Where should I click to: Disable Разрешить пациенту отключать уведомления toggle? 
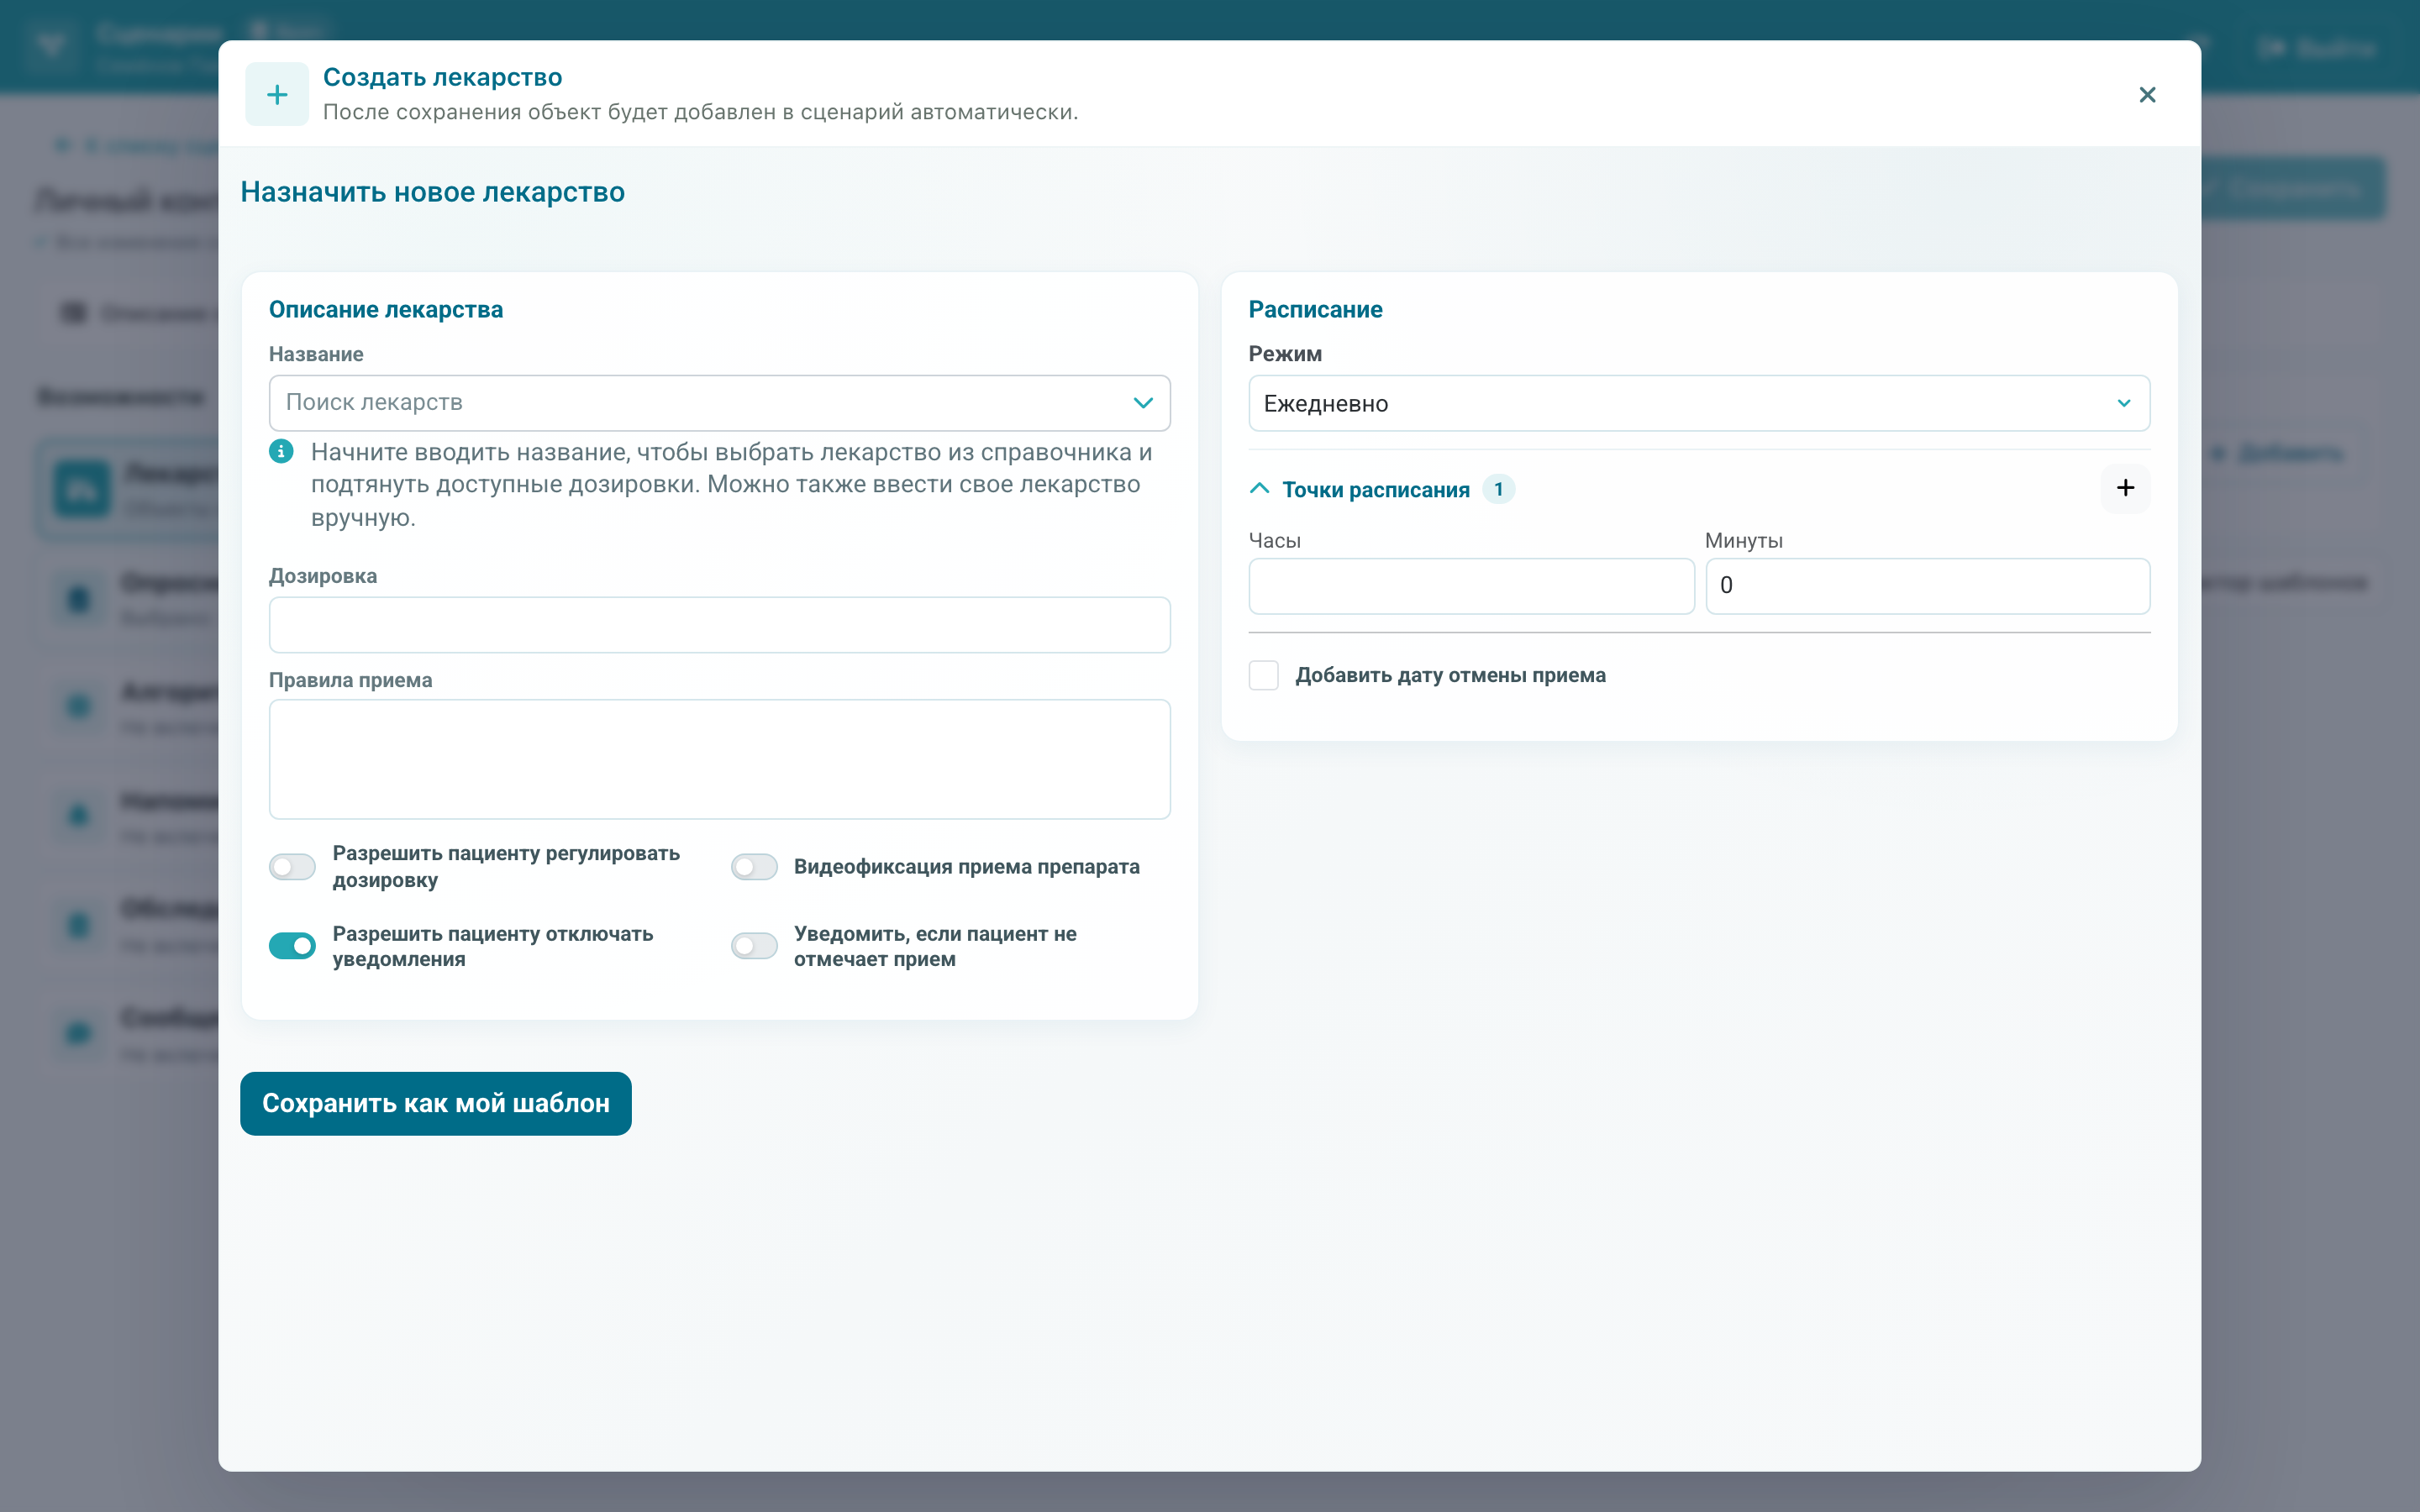[293, 946]
